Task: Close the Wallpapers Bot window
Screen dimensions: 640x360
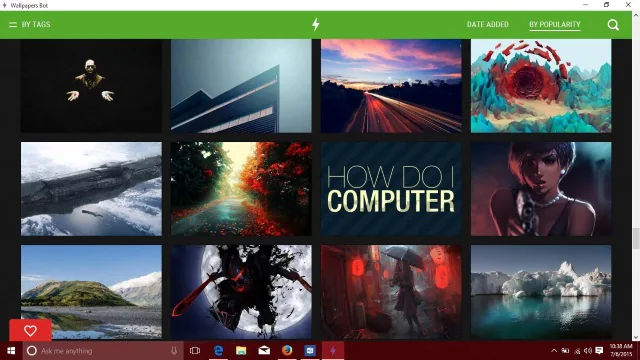Action: (628, 5)
